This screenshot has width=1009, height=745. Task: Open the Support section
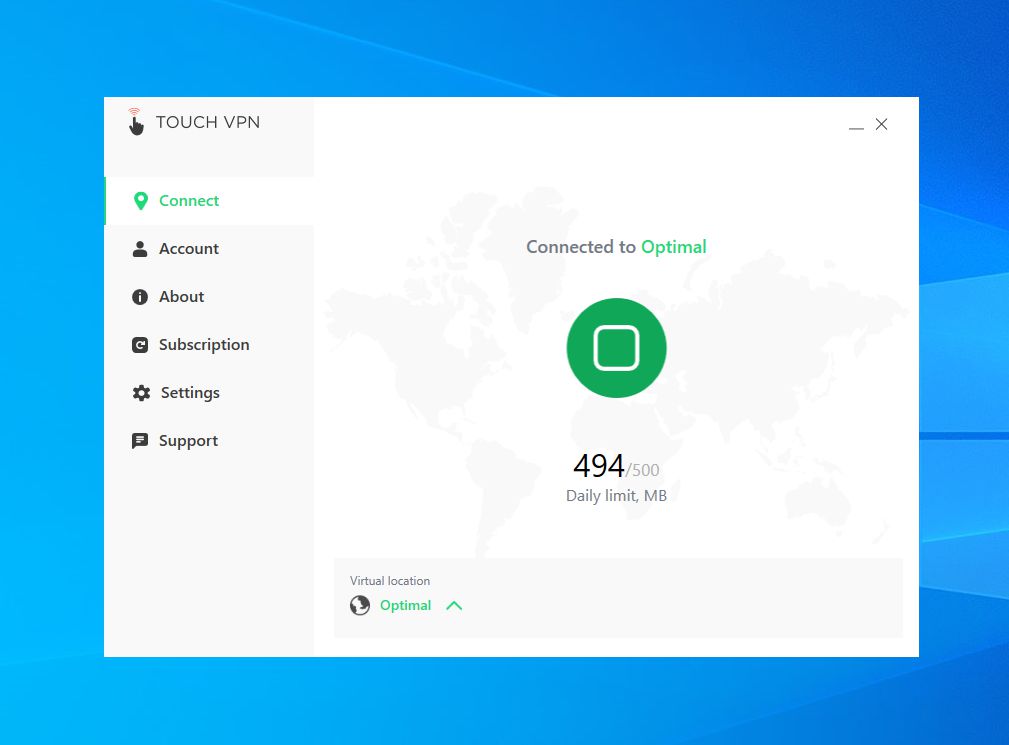[x=188, y=441]
